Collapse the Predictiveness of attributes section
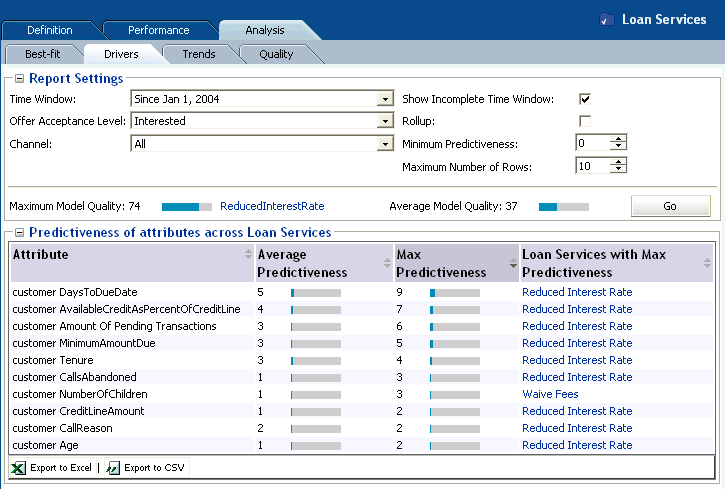This screenshot has height=489, width=725. [19, 233]
